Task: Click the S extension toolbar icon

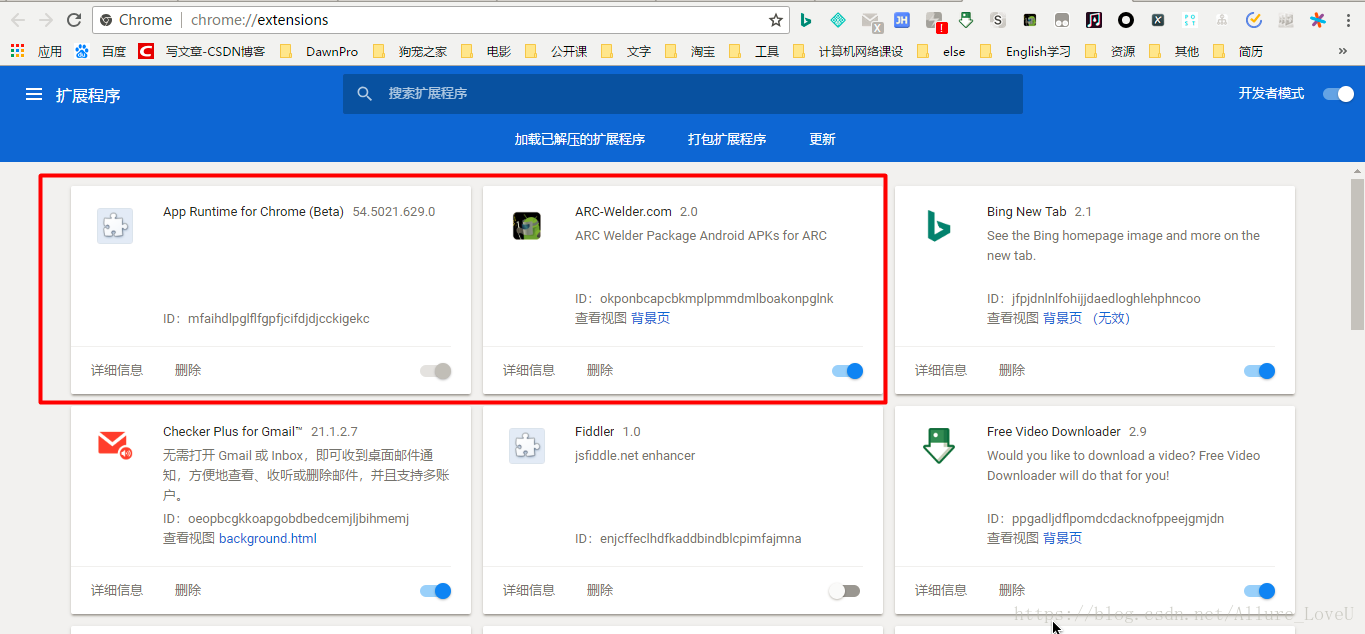Action: [998, 20]
